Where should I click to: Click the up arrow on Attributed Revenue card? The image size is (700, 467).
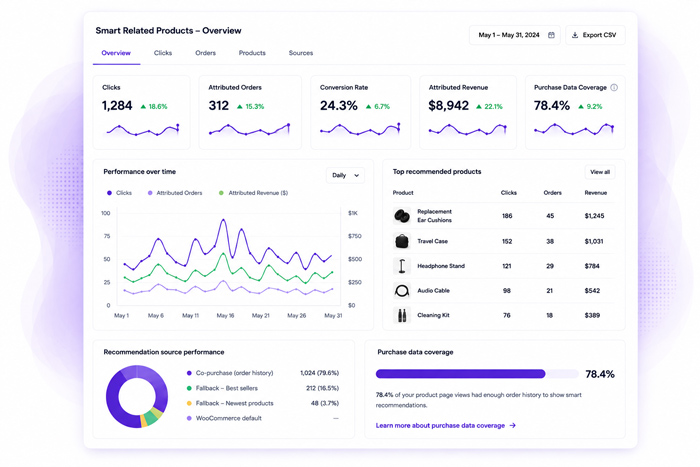point(479,107)
